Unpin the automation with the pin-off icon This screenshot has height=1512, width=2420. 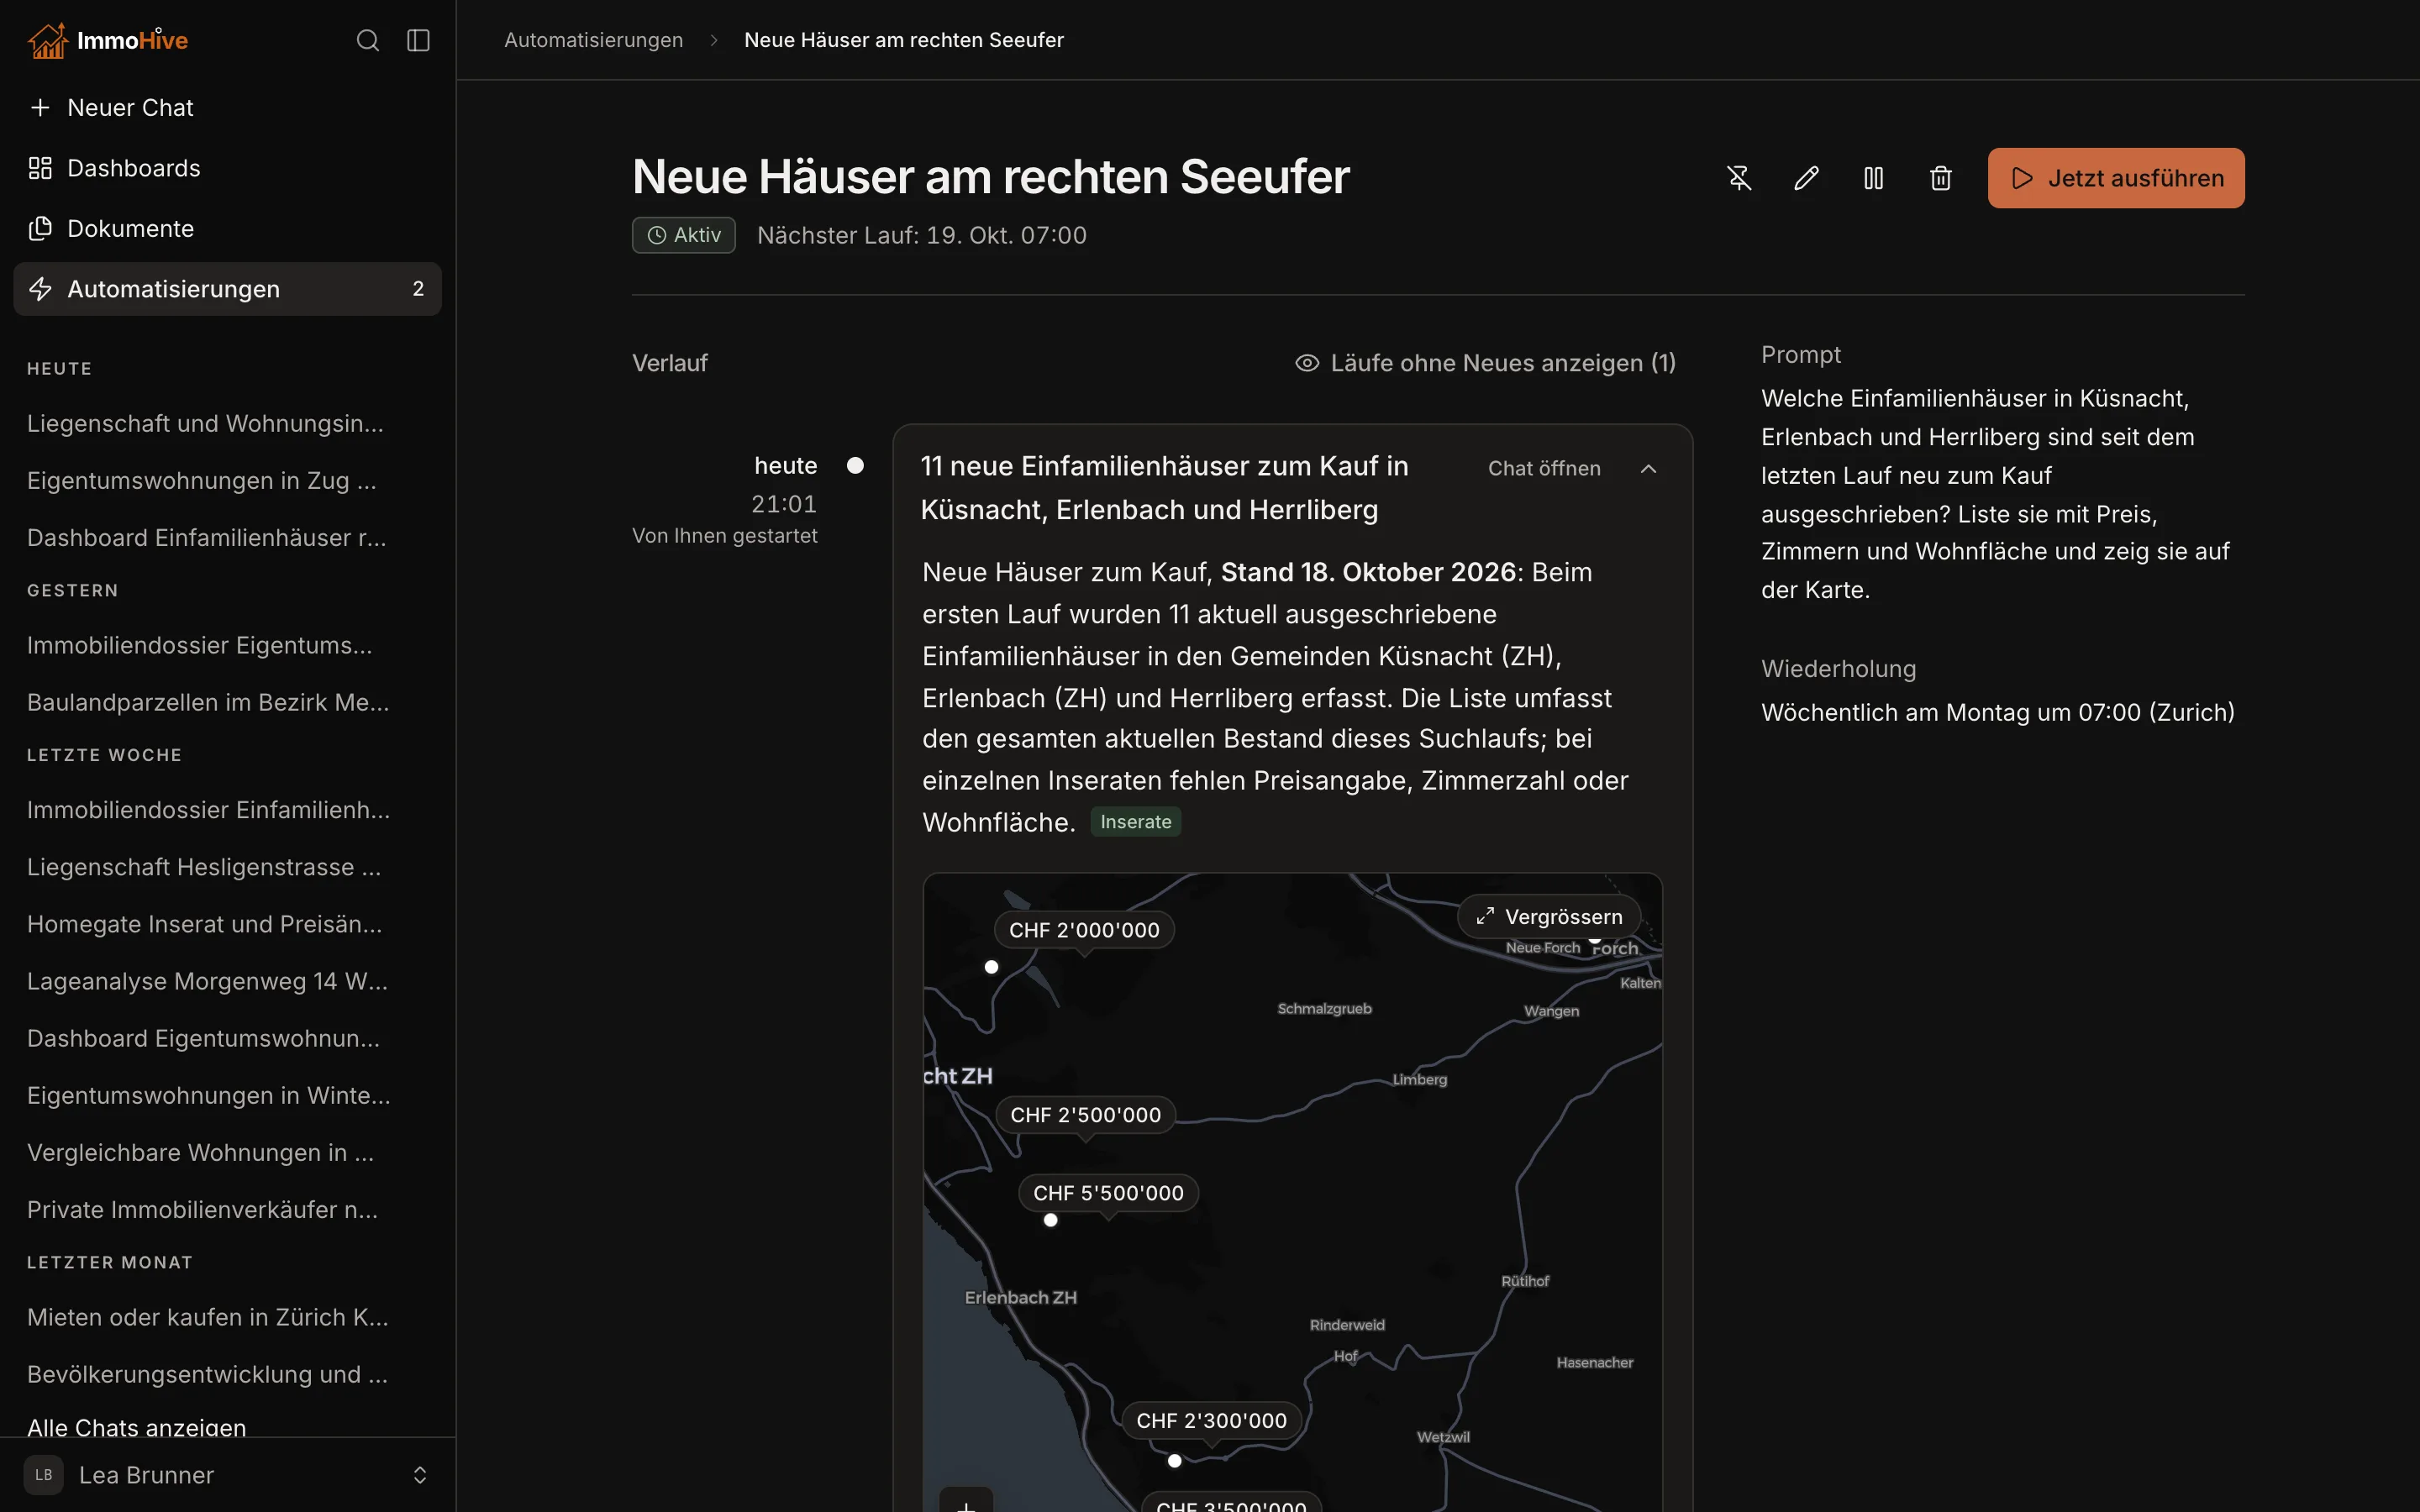(x=1739, y=178)
